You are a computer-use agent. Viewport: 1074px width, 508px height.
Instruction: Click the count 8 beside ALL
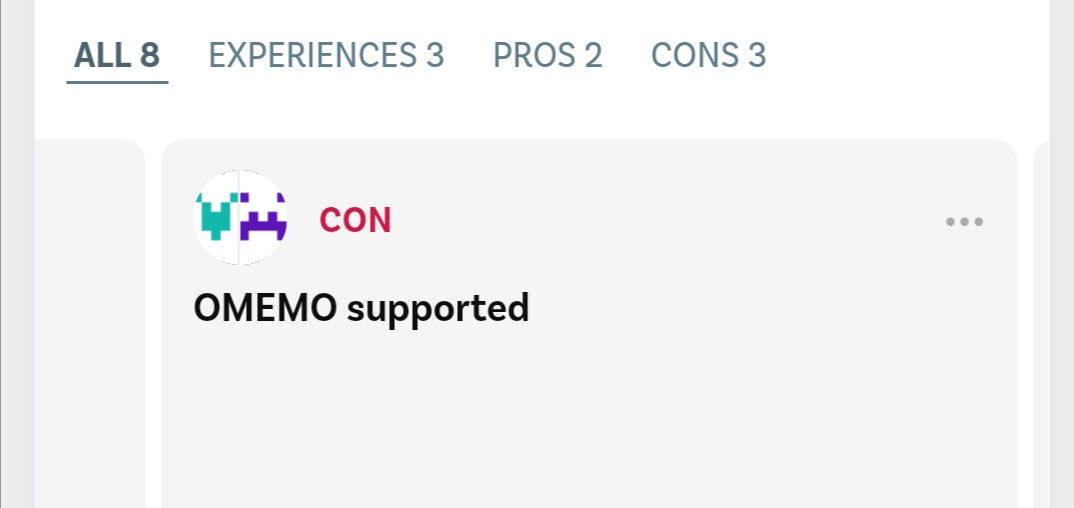pos(149,55)
